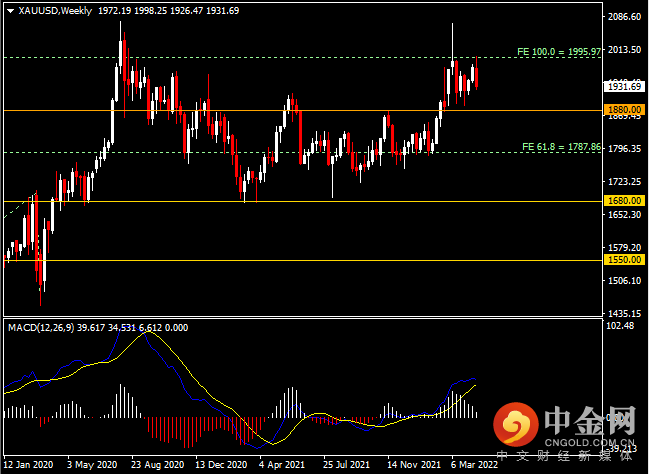
Task: Click the 12 Jan 2020 date label
Action: coord(28,464)
